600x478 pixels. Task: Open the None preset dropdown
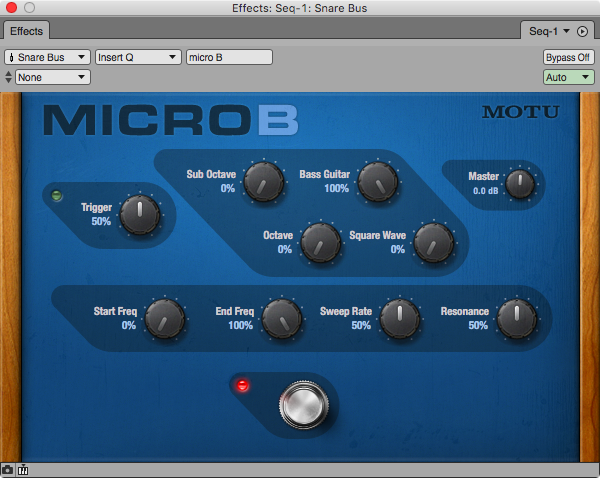tap(52, 77)
